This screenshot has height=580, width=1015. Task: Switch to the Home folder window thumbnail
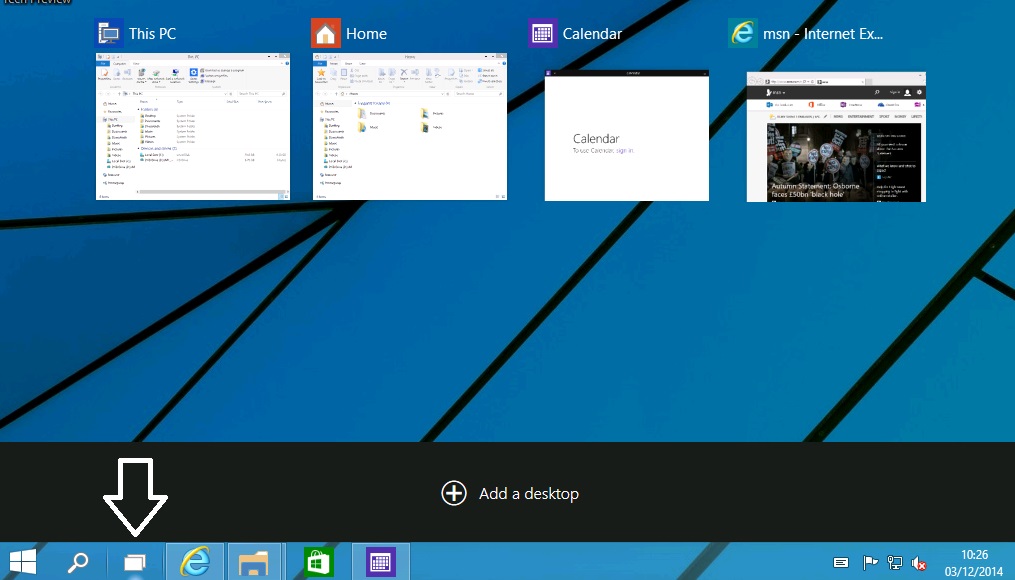tap(410, 125)
